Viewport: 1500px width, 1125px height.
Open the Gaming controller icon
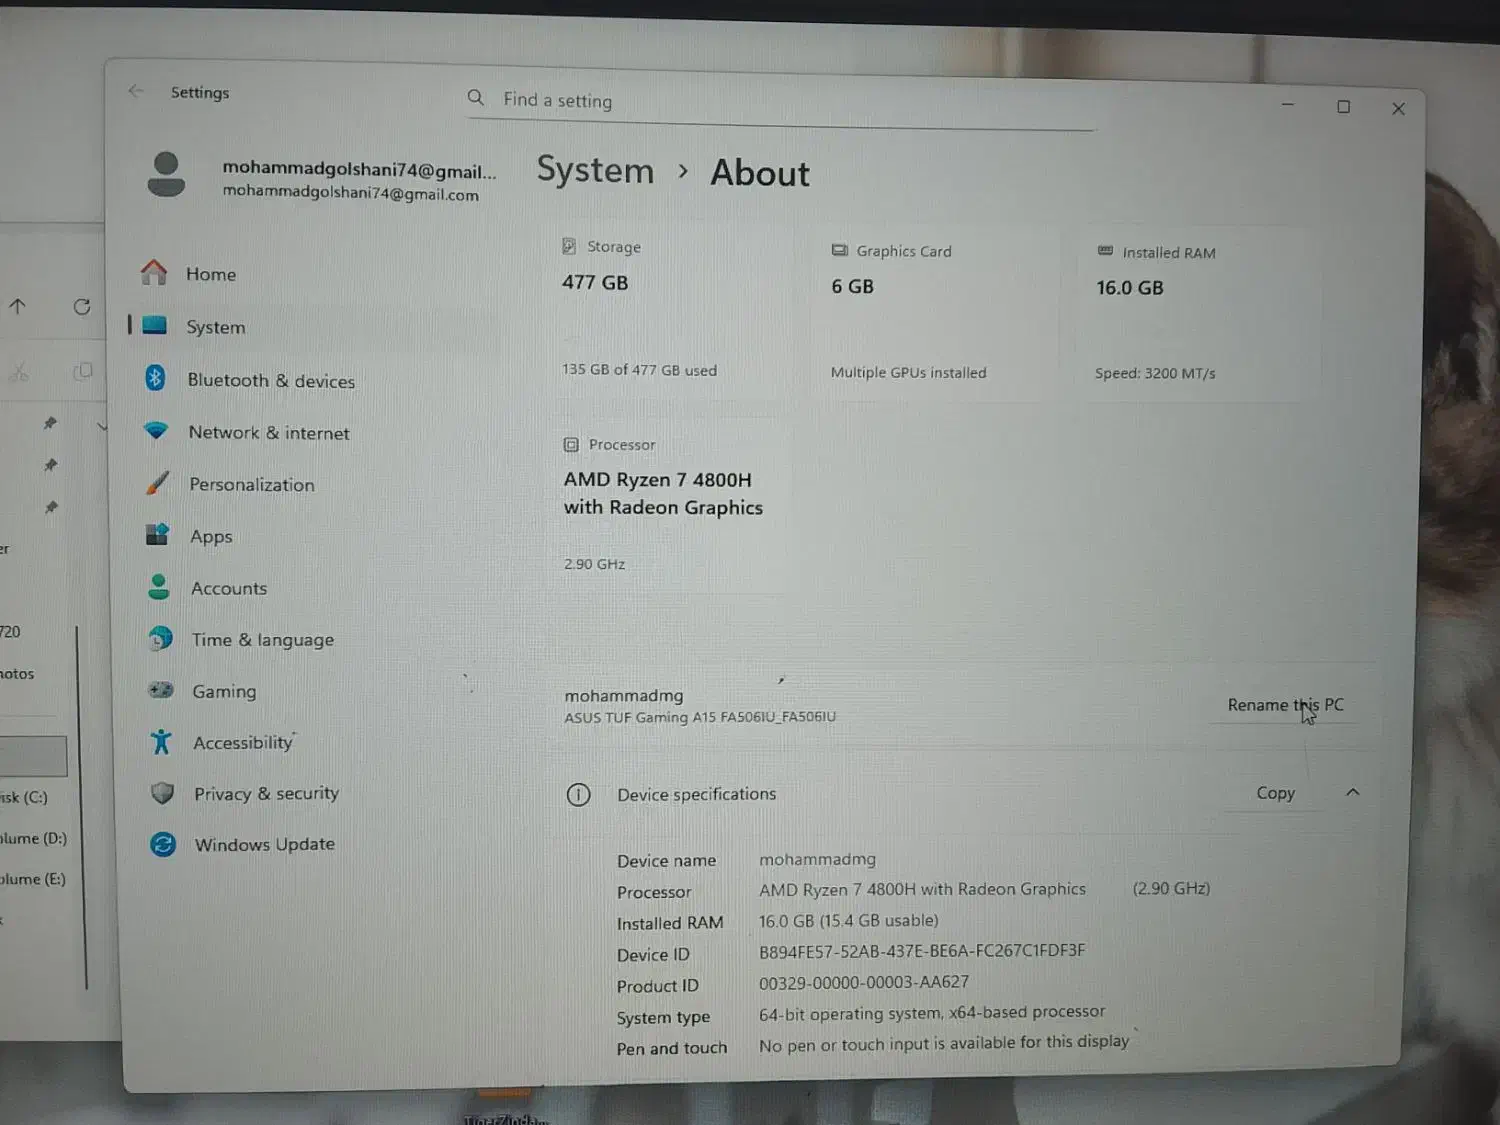click(160, 689)
